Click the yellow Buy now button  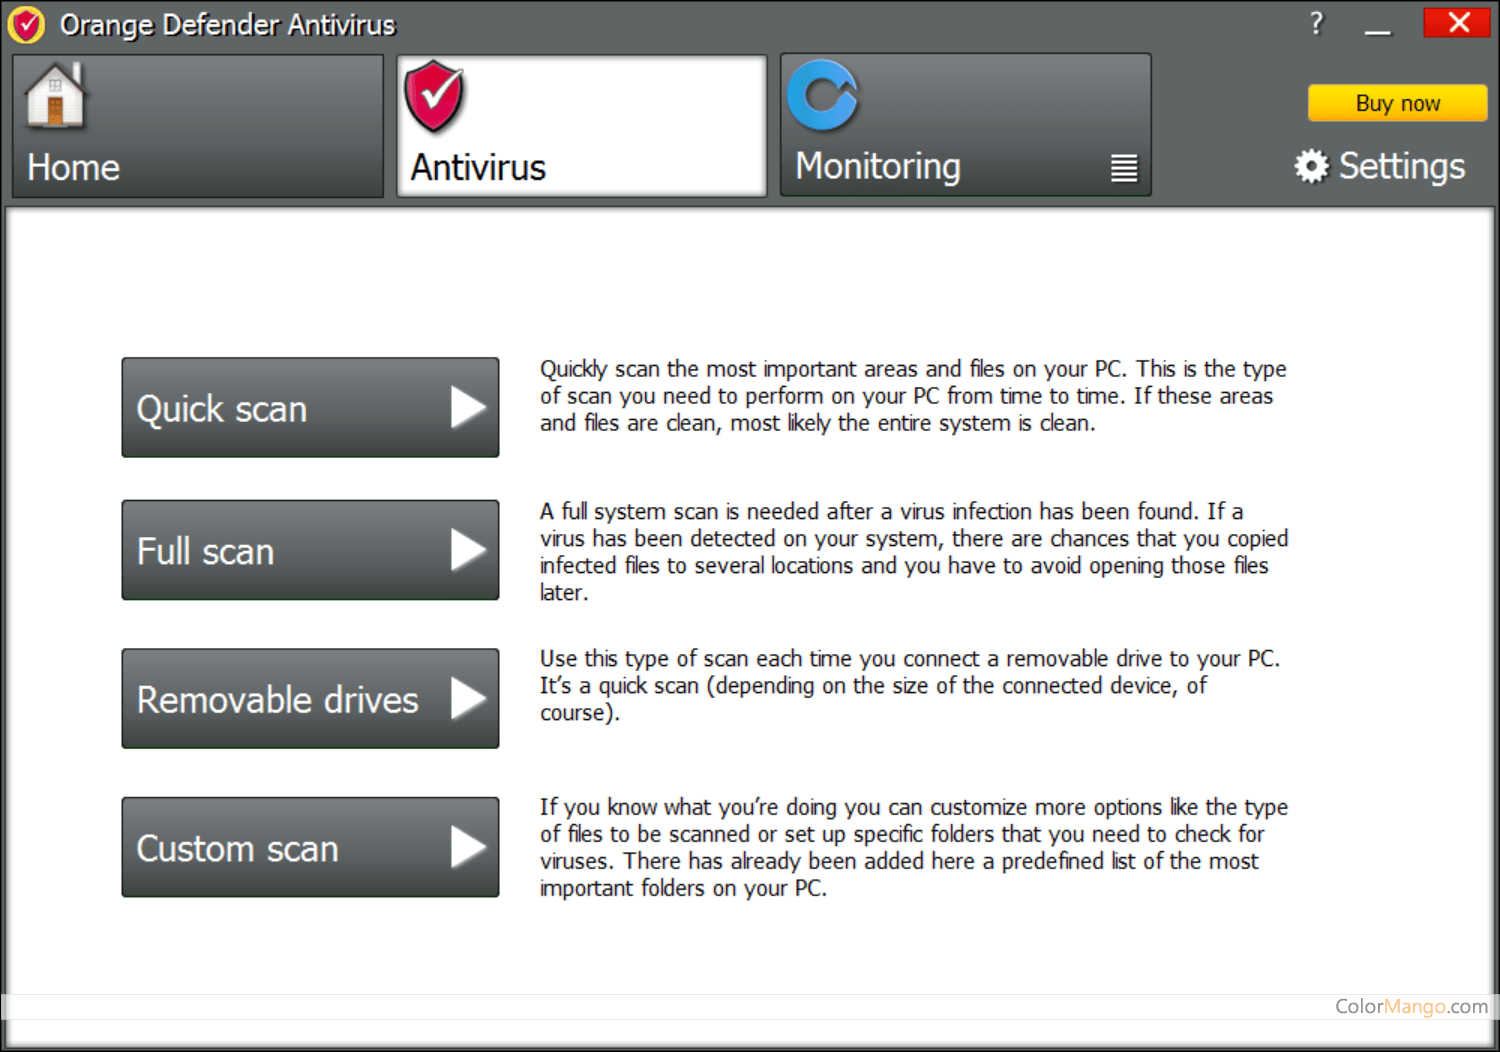(x=1397, y=103)
